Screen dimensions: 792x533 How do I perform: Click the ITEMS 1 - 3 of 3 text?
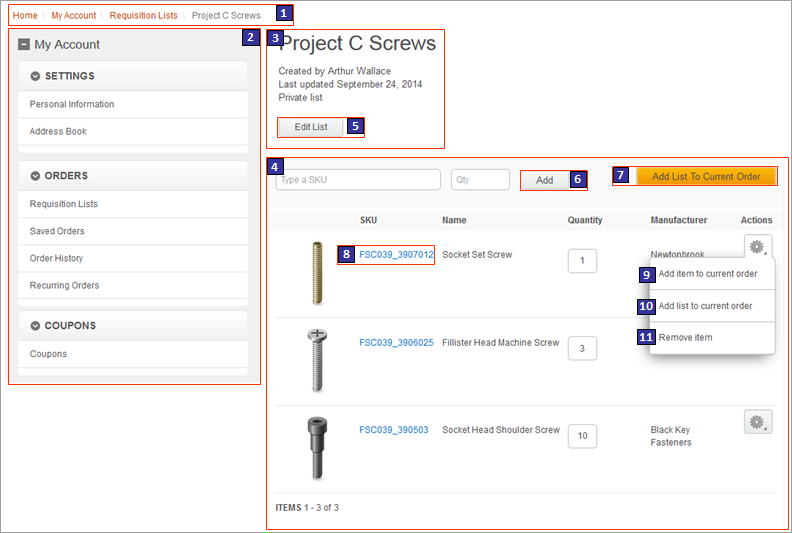(x=307, y=508)
